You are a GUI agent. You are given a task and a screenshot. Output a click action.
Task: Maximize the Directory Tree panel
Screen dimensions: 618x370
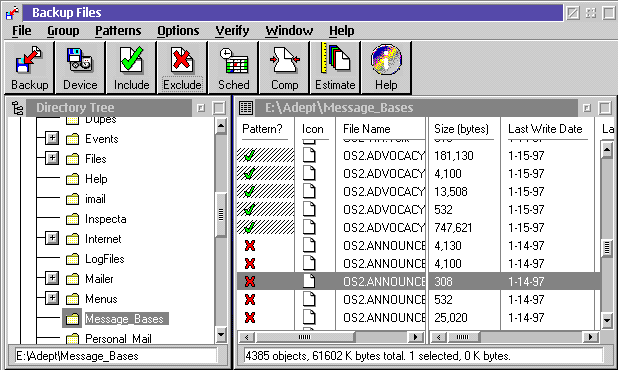click(219, 108)
